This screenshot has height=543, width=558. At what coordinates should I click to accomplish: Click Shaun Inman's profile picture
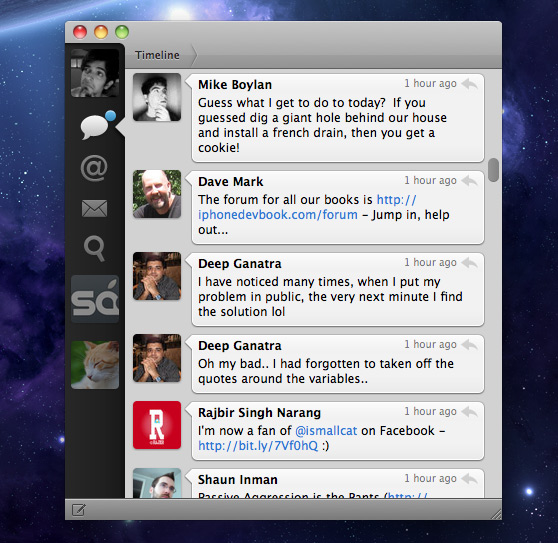point(157,483)
